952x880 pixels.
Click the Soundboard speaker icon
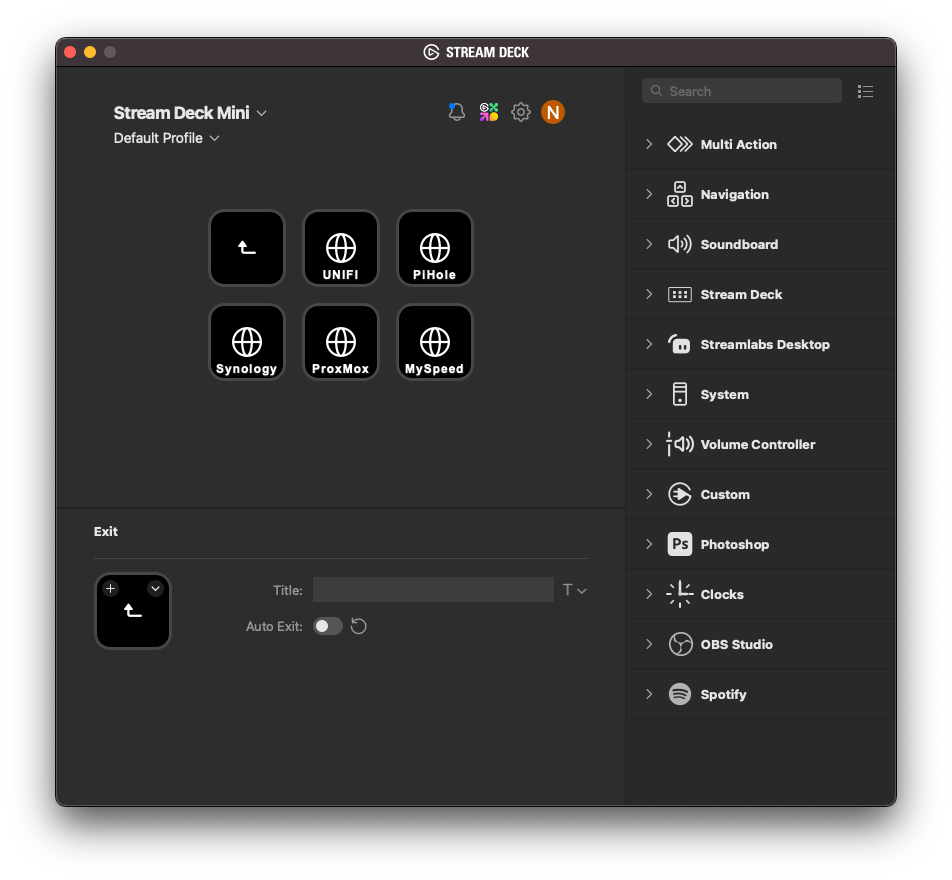click(x=679, y=244)
